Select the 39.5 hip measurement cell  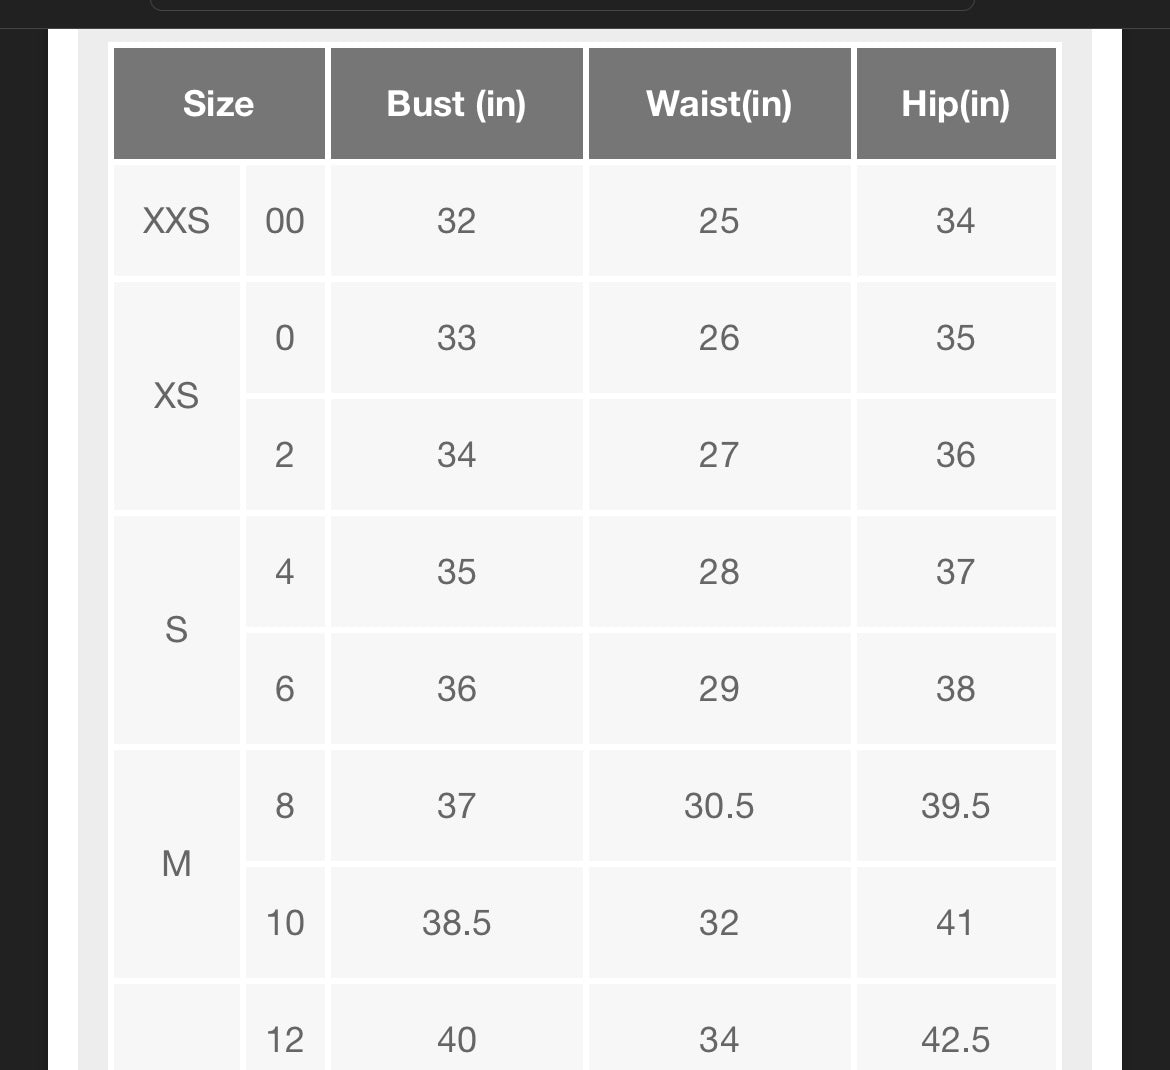955,806
